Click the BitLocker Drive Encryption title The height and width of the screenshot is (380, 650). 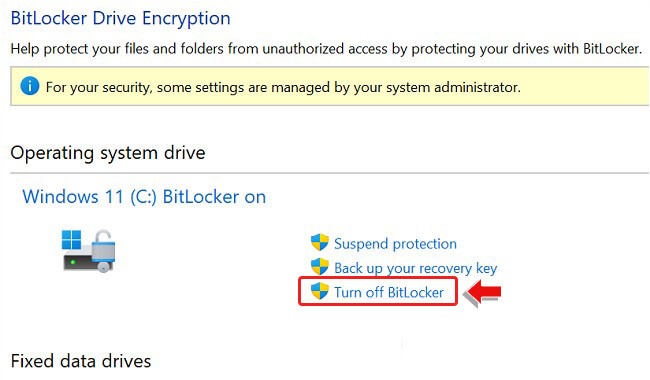point(120,19)
